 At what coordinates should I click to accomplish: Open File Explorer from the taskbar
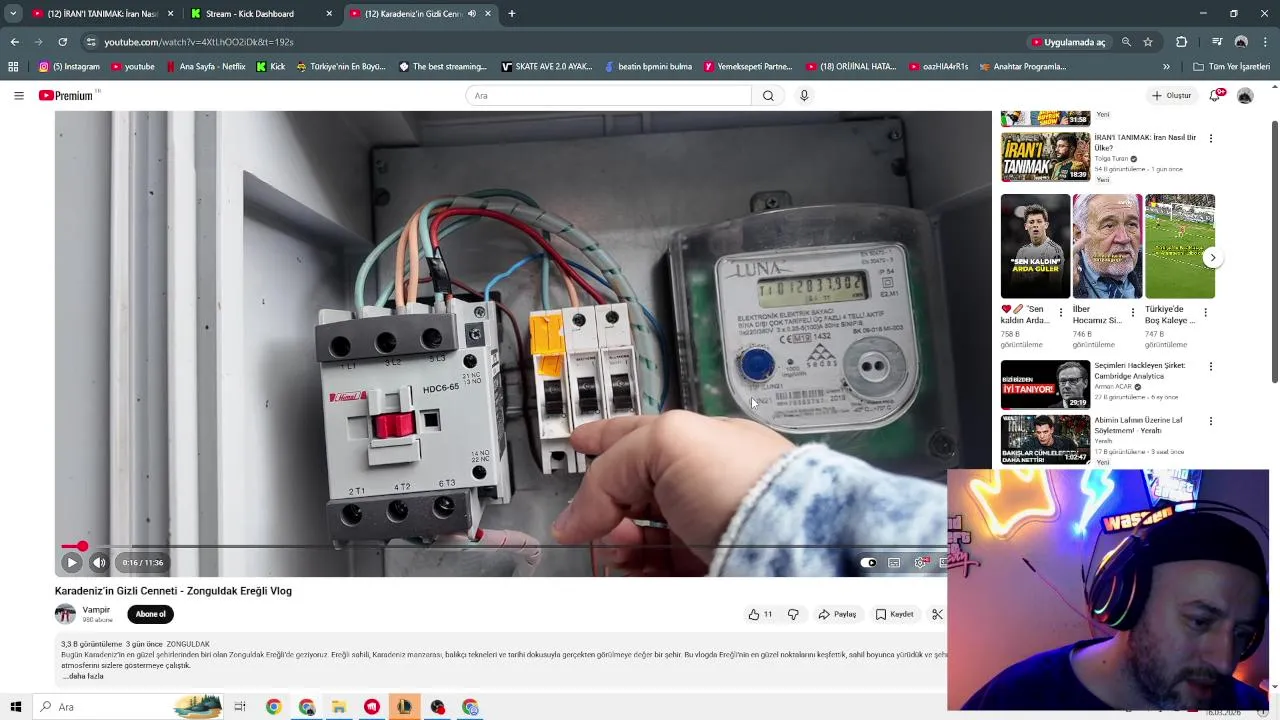[x=339, y=707]
